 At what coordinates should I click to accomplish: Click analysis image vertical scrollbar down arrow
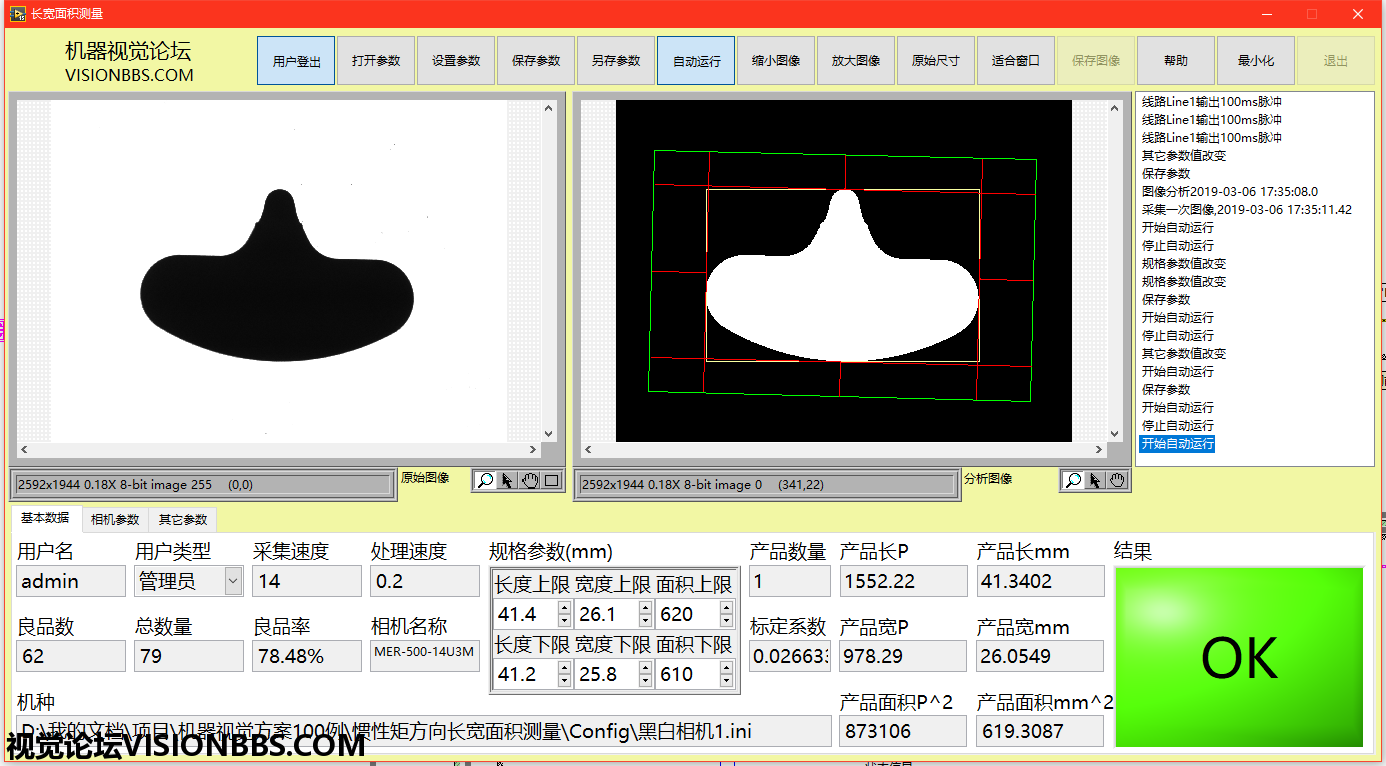pyautogui.click(x=1114, y=434)
